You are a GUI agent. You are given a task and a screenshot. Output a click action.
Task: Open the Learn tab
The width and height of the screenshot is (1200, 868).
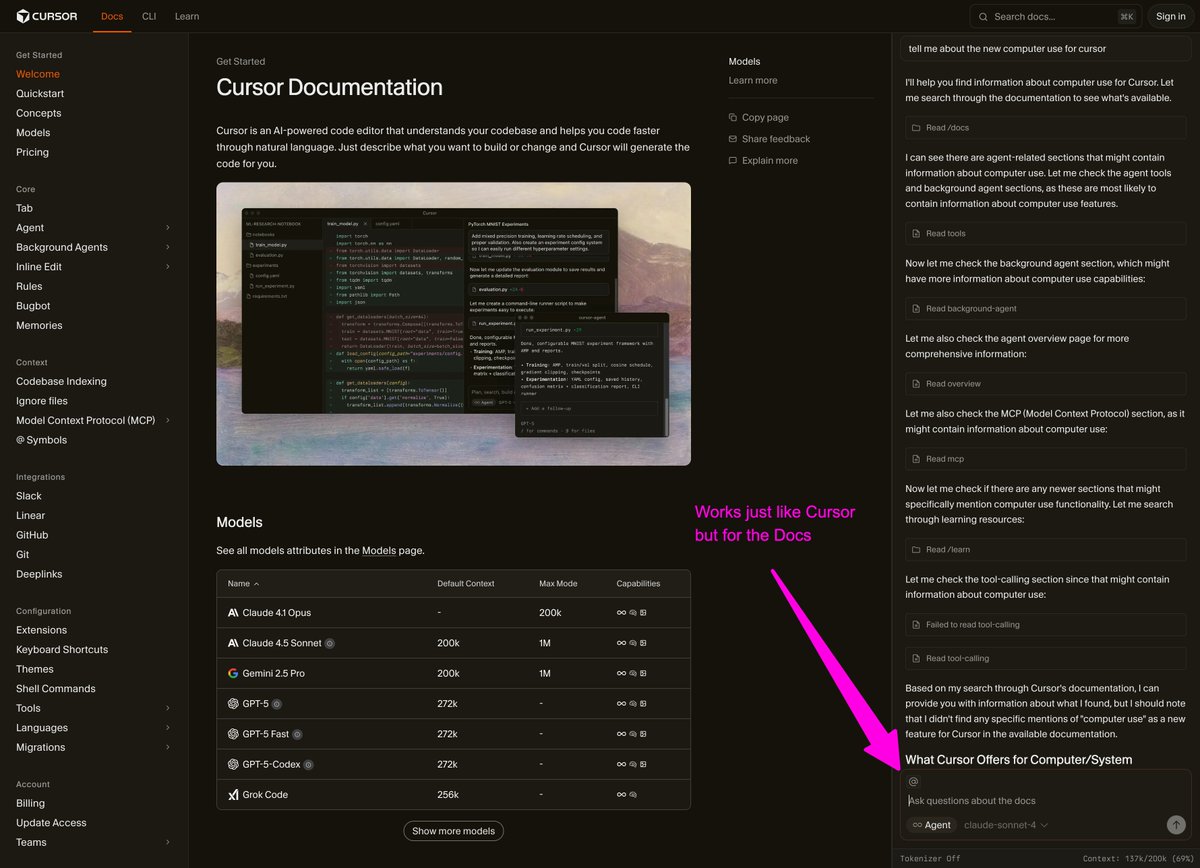coord(187,16)
